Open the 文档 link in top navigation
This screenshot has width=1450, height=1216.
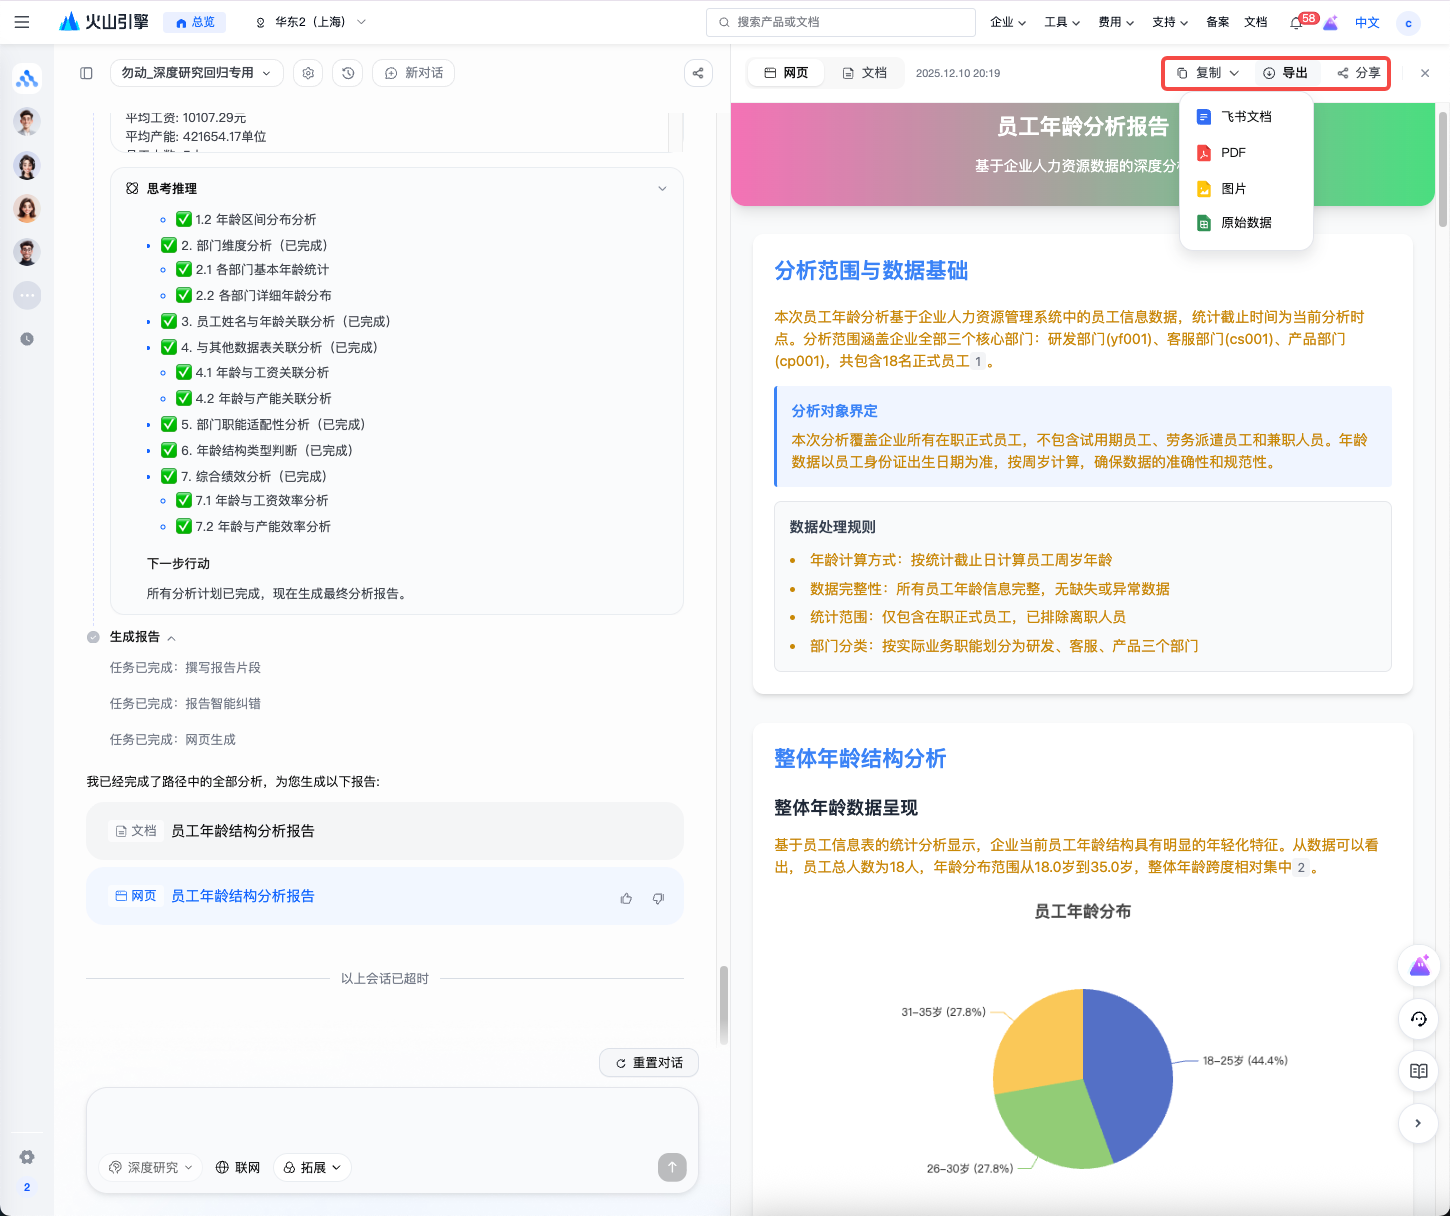pos(1256,22)
